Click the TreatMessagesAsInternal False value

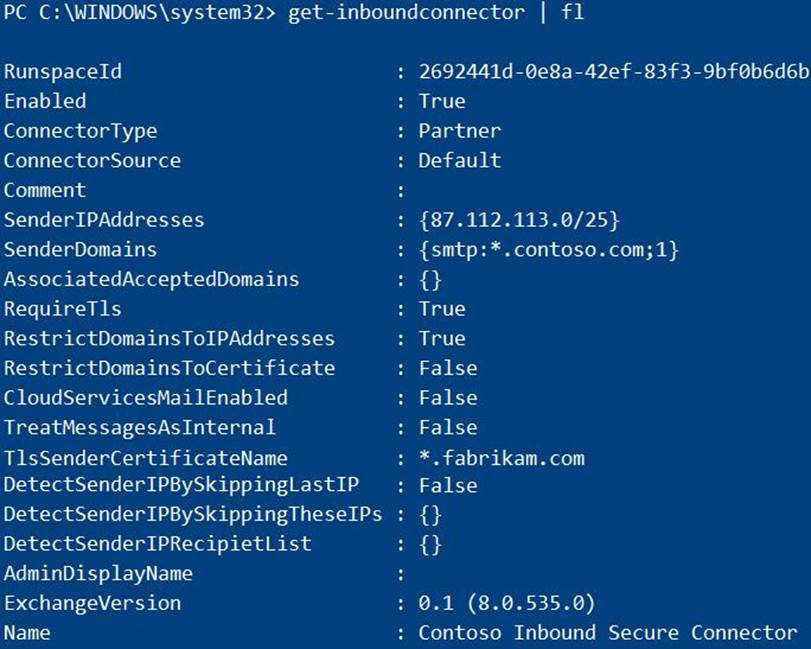[x=448, y=427]
